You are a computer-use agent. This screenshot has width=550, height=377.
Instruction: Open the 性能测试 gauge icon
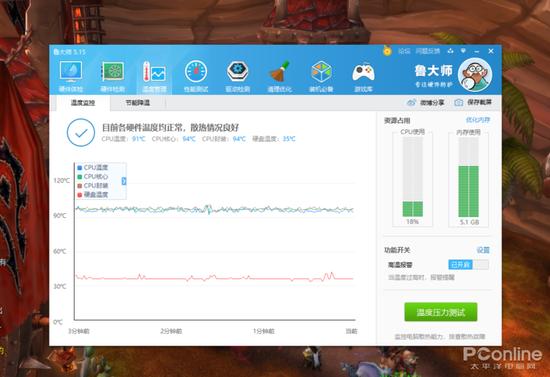click(x=196, y=76)
